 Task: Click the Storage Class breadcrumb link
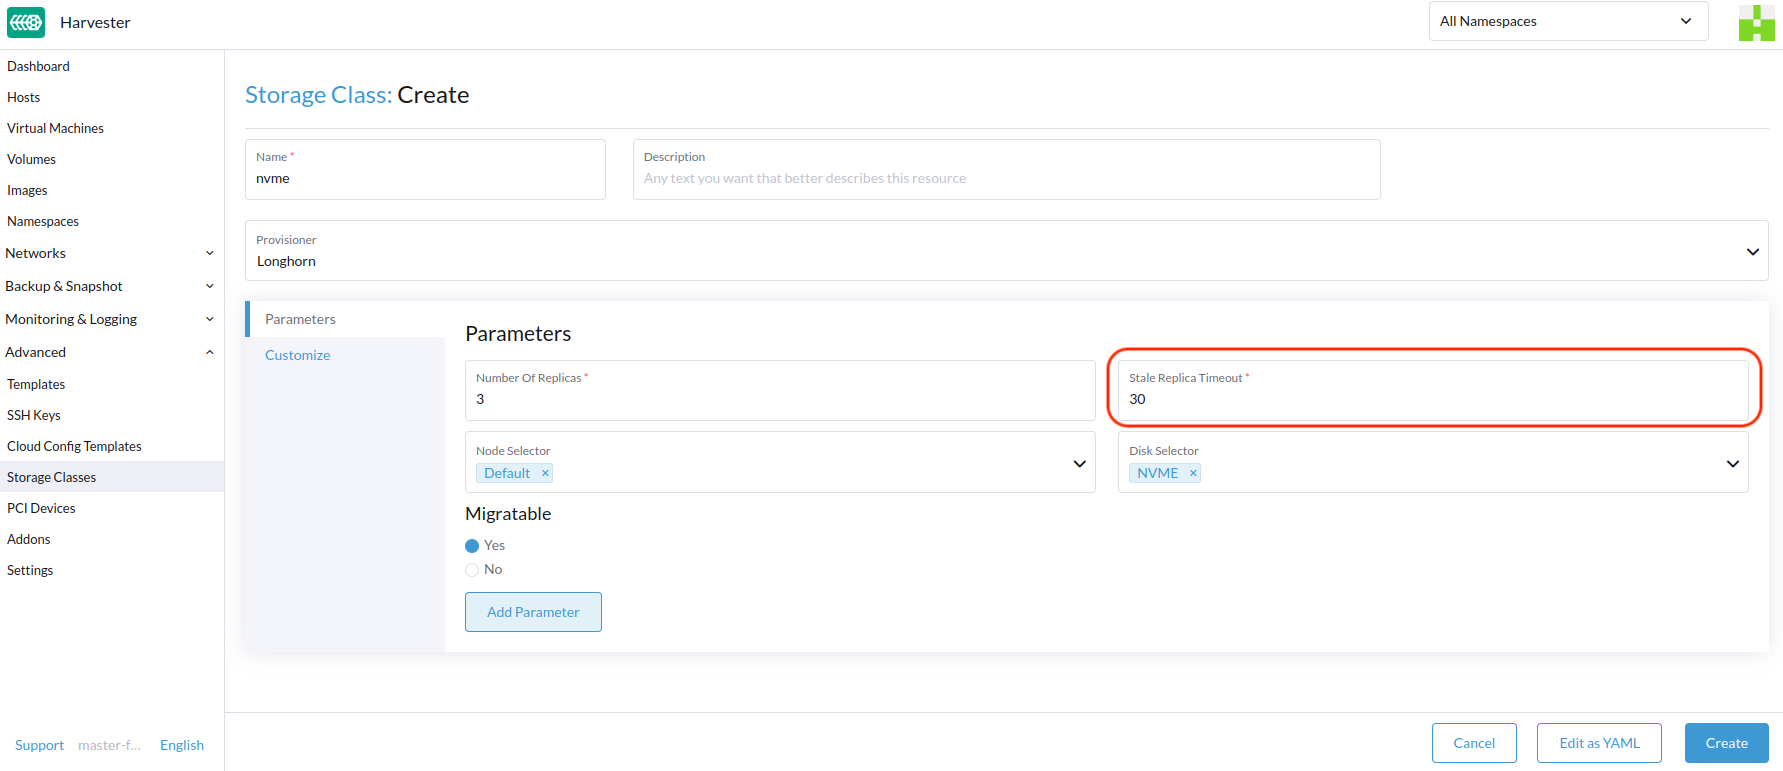(x=318, y=95)
